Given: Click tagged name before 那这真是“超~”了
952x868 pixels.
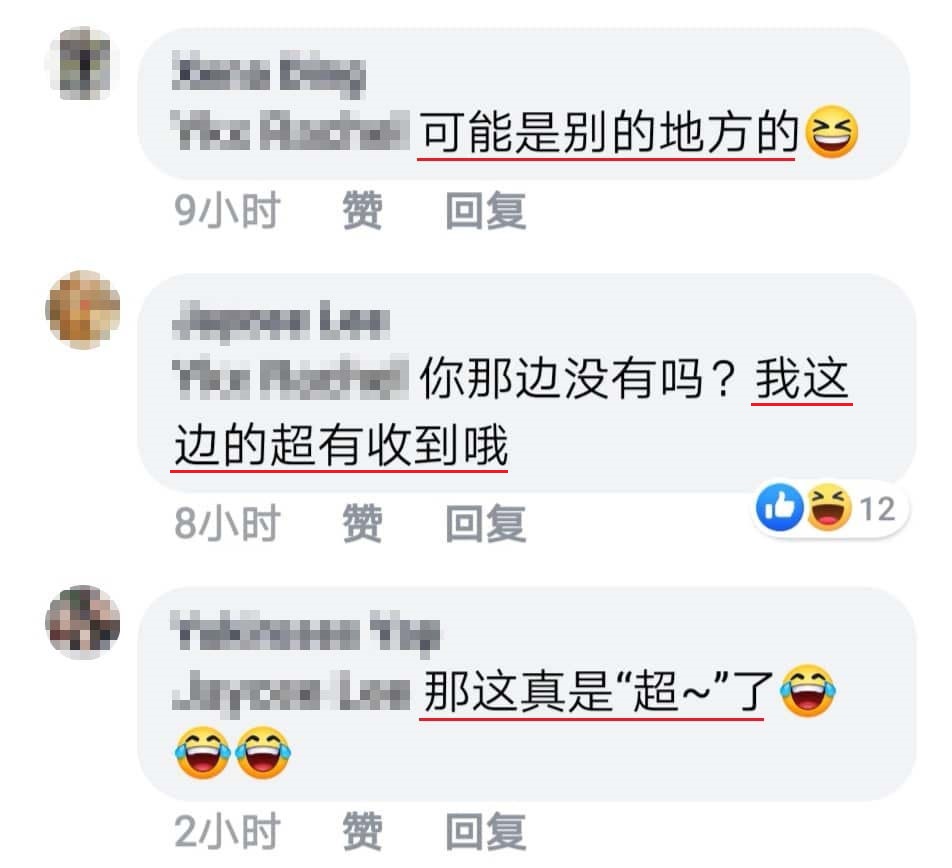Looking at the screenshot, I should click(292, 690).
